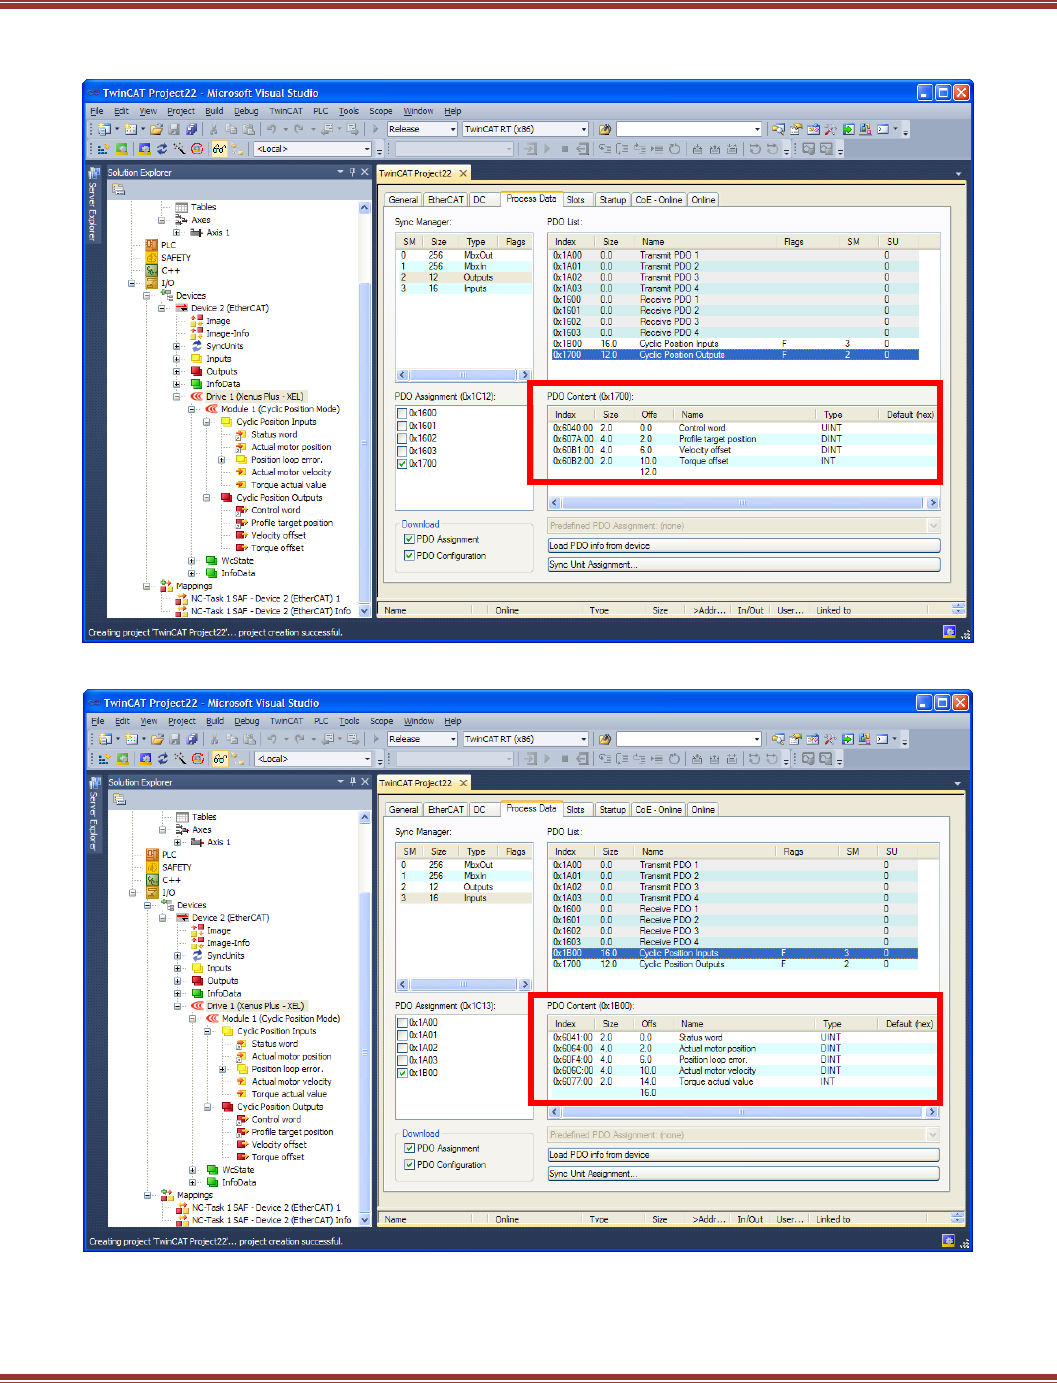The height and width of the screenshot is (1383, 1057).
Task: Select Profile target position tree item, 0x1700 PDO window
Action: 292,523
